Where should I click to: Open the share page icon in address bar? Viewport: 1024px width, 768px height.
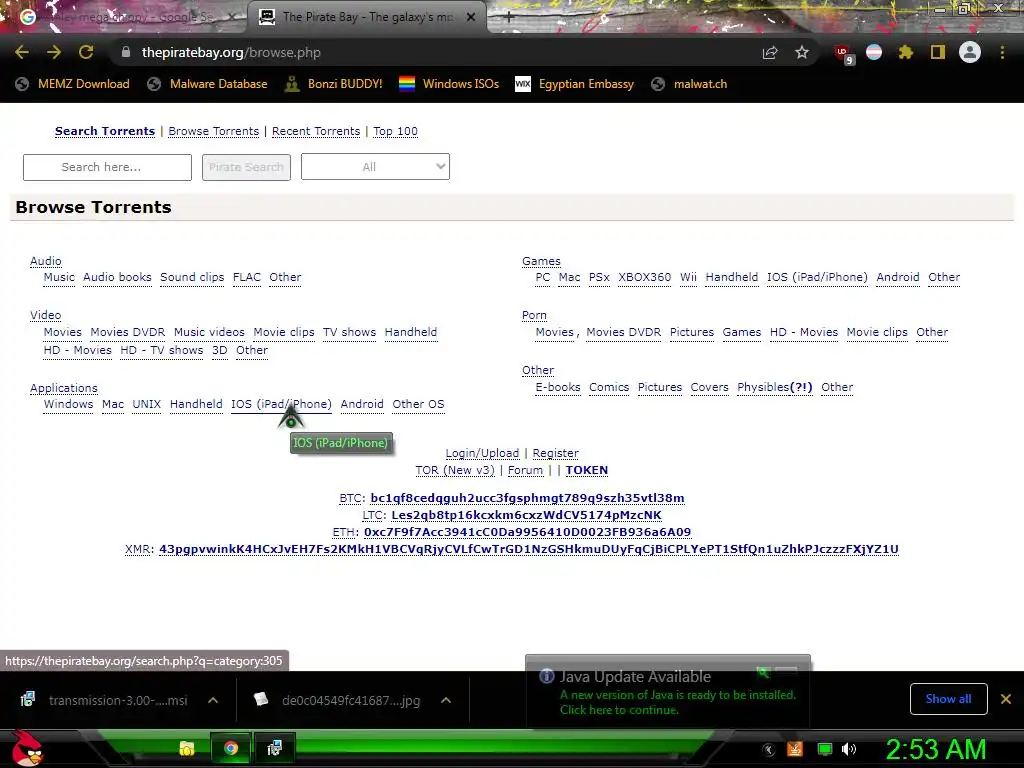click(770, 53)
